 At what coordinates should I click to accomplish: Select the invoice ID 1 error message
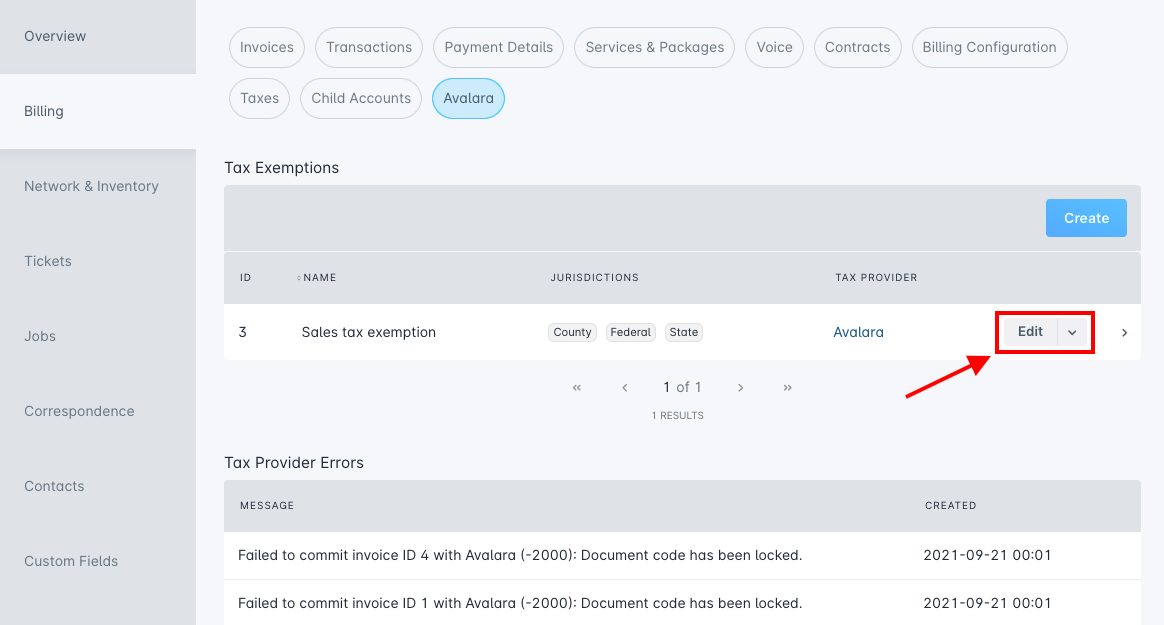point(520,603)
